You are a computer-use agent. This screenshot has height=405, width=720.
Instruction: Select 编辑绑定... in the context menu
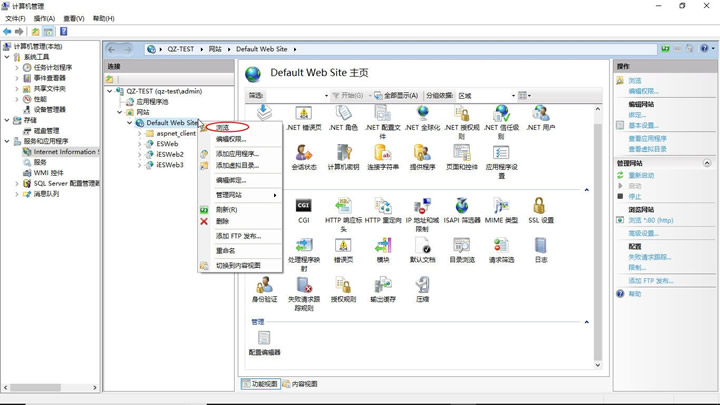tap(231, 181)
